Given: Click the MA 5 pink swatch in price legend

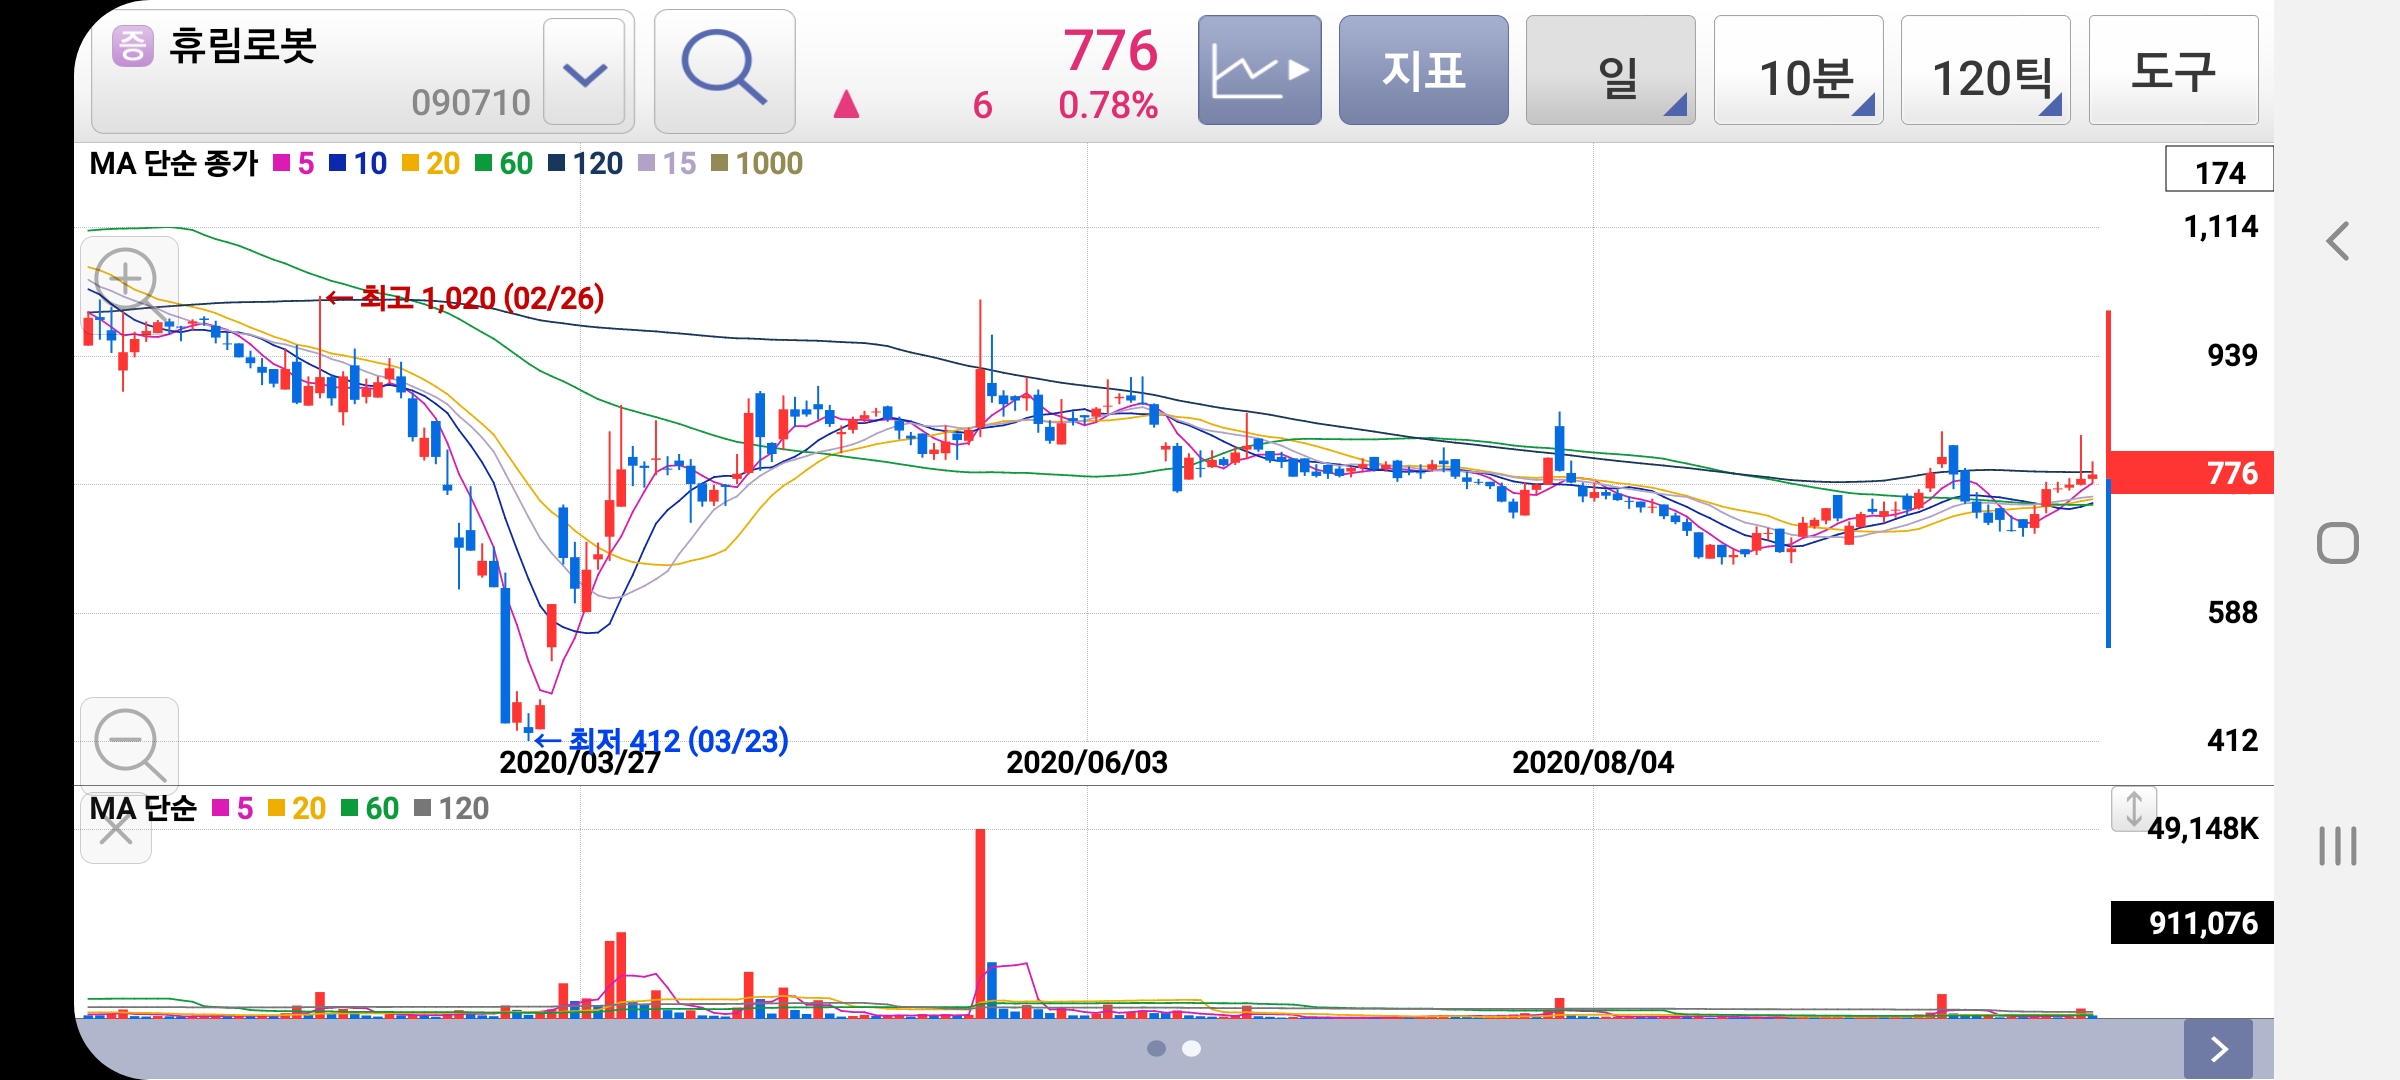Looking at the screenshot, I should [281, 163].
